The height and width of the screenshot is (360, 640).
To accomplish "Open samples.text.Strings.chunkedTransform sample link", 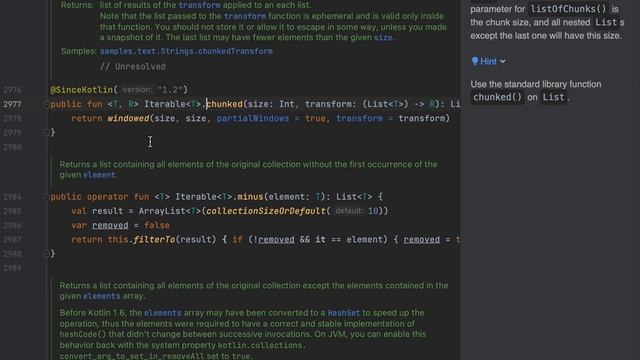I will 186,51.
